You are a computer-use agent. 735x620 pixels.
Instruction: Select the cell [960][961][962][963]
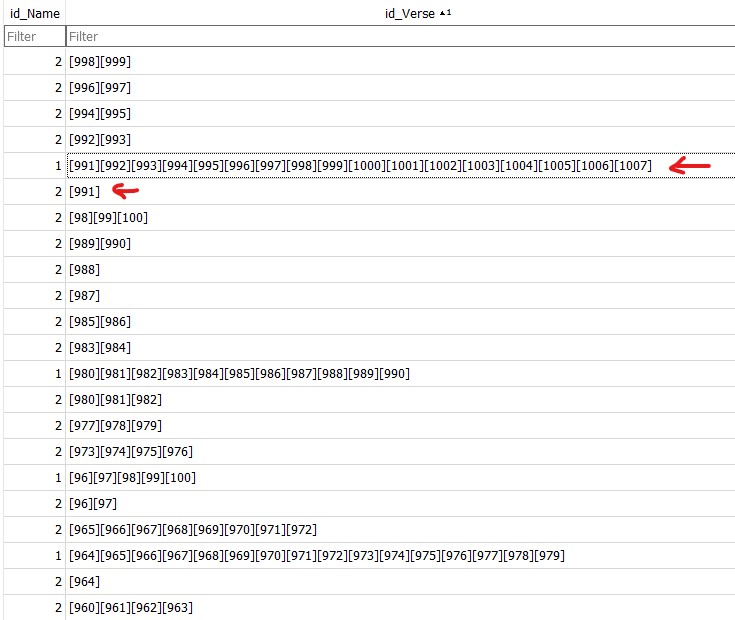[401, 607]
